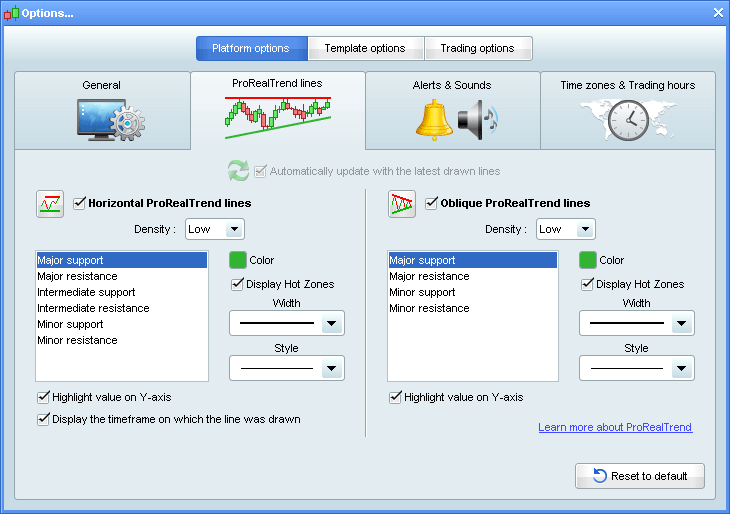Toggle Display Hot Zones for oblique lines
This screenshot has height=514, width=730.
(x=588, y=284)
